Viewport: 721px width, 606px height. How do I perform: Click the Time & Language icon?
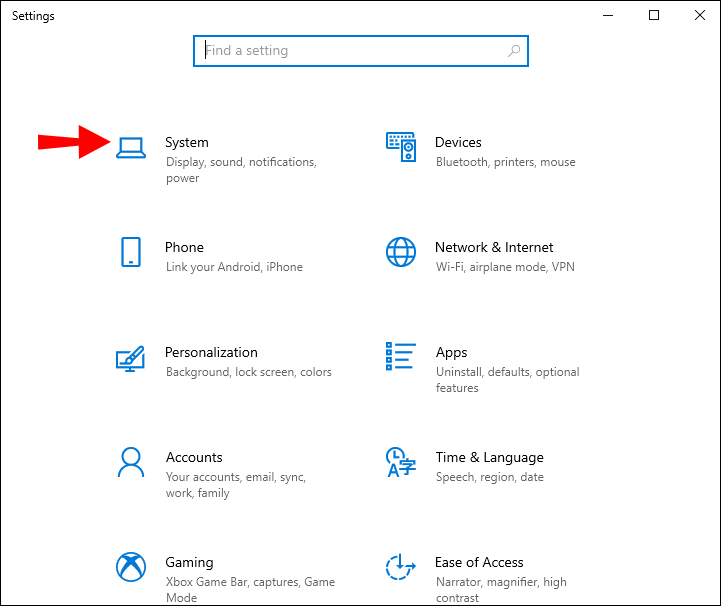[400, 462]
